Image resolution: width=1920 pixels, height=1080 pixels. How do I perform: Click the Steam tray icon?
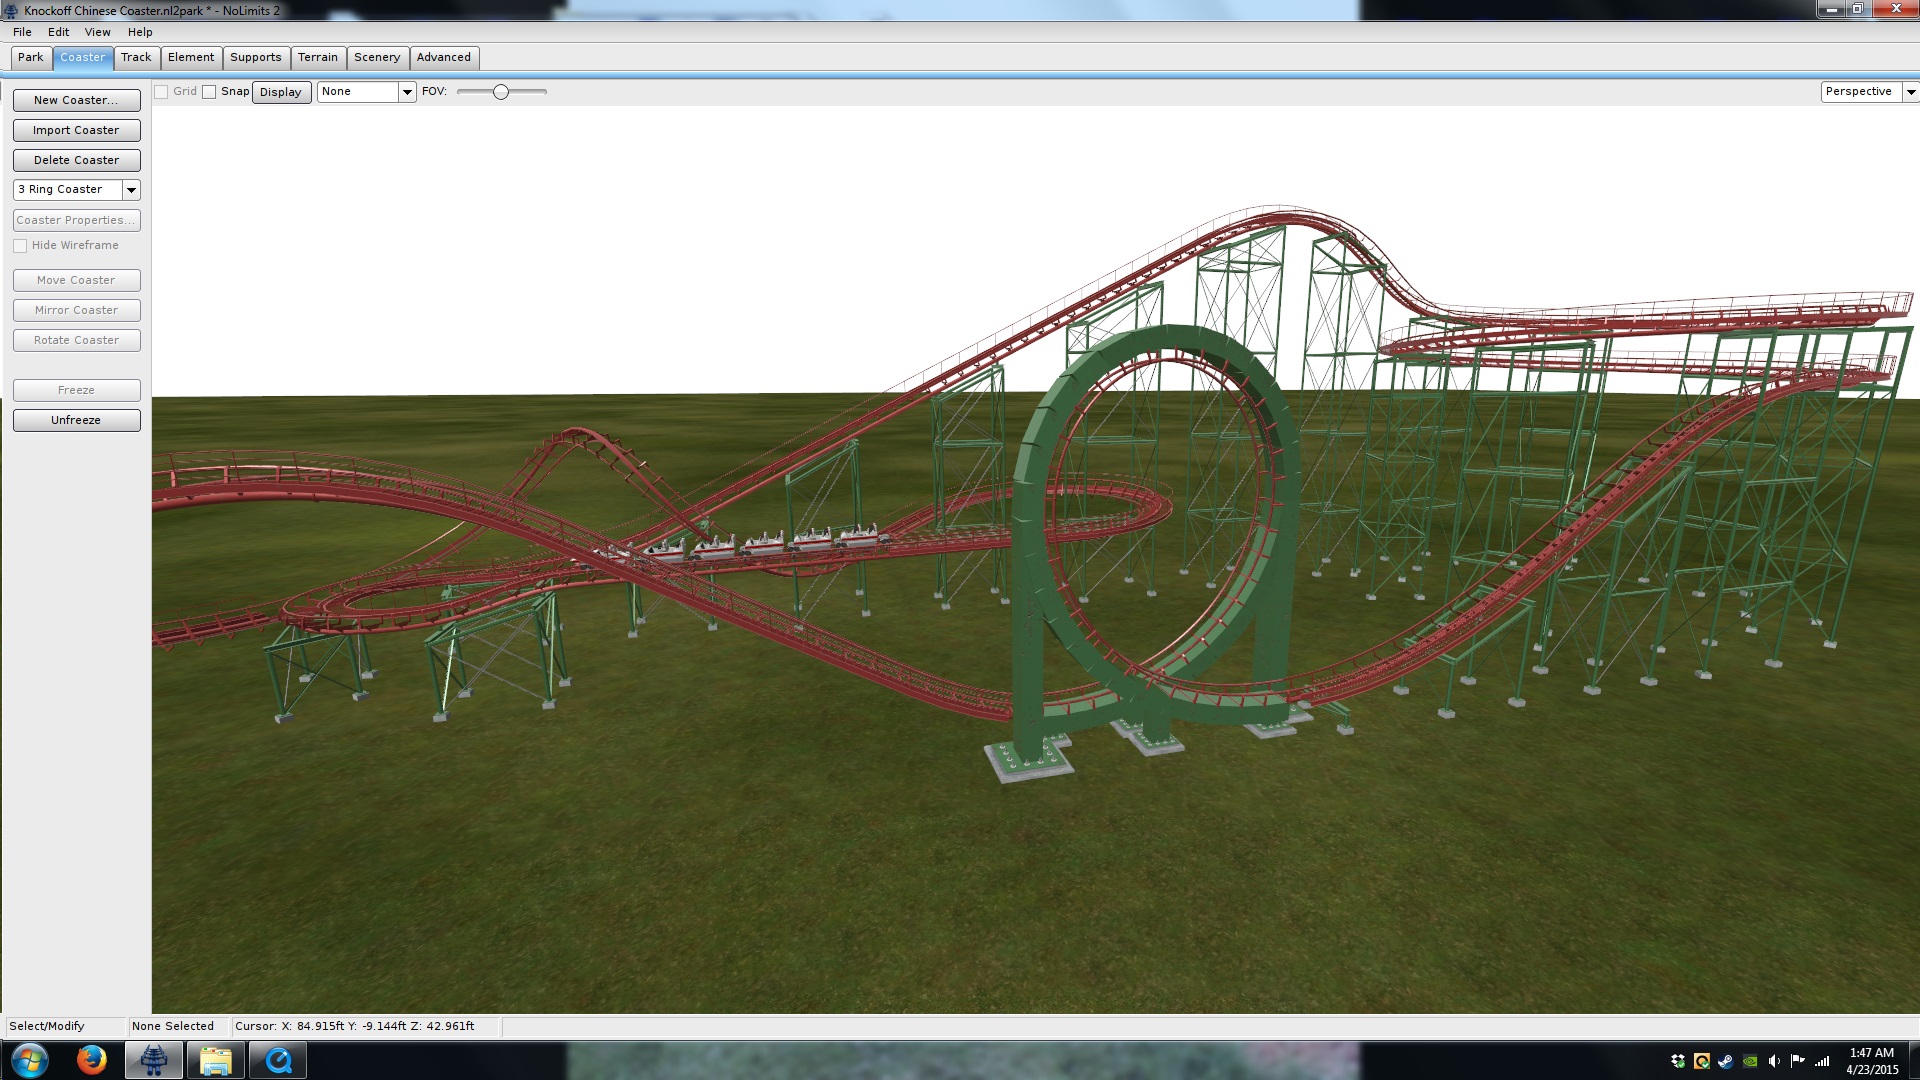(x=1726, y=1061)
